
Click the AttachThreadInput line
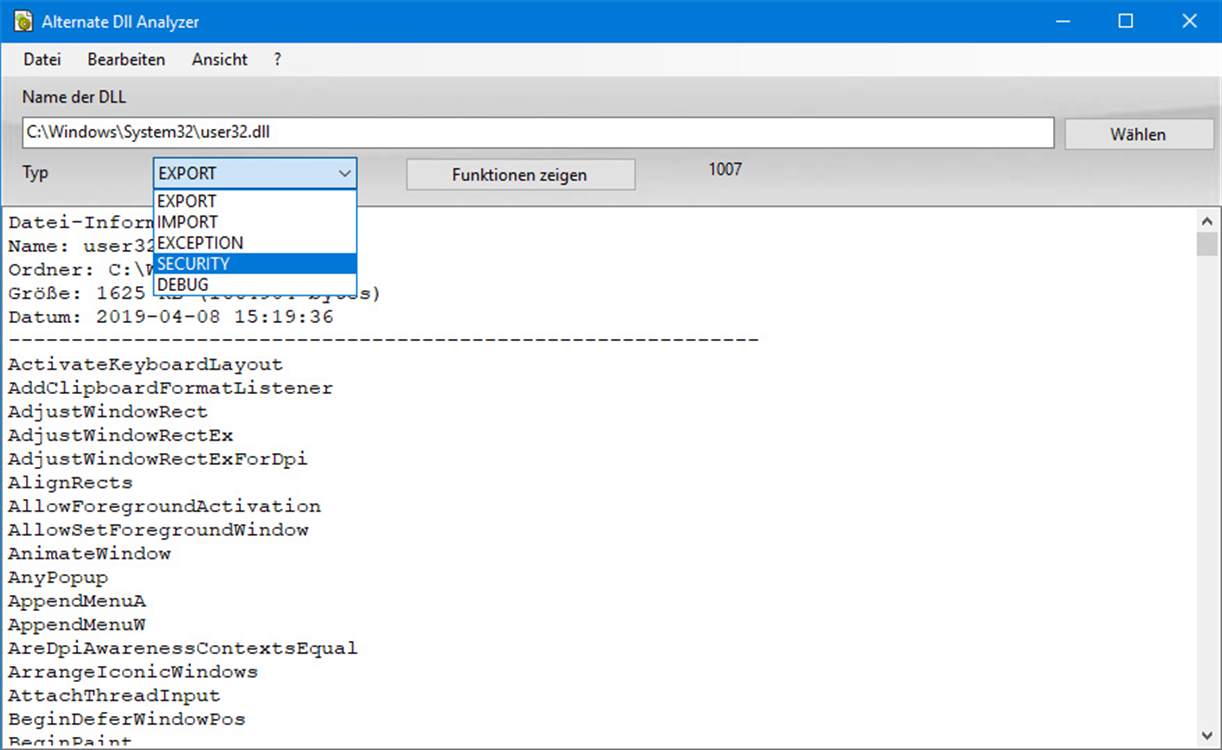tap(114, 696)
